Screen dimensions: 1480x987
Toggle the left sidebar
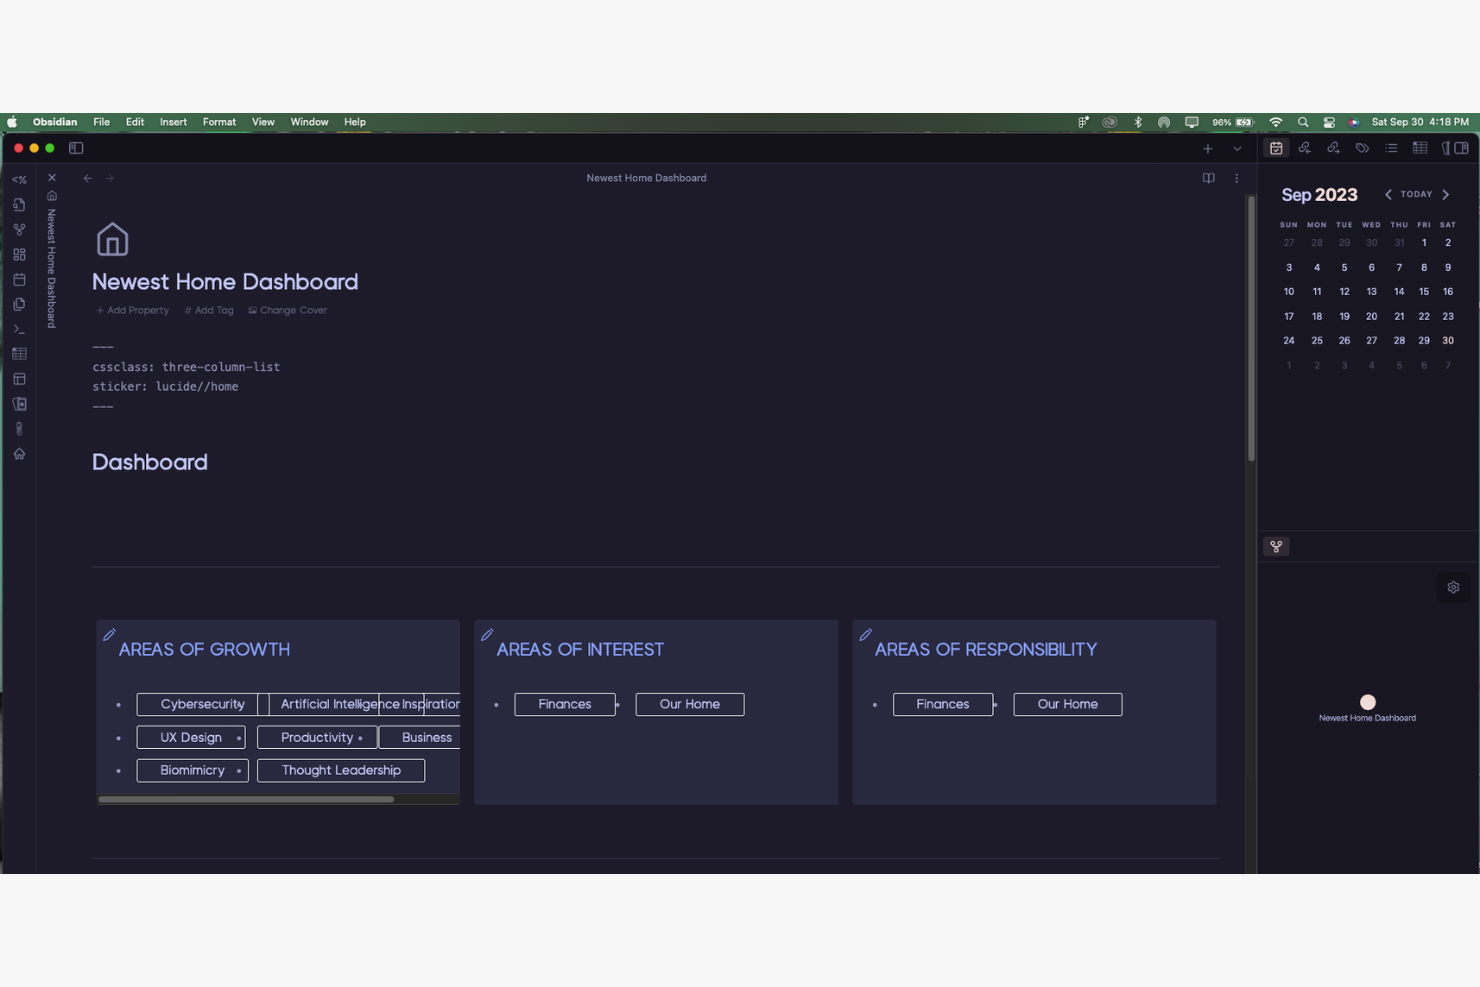(x=76, y=148)
